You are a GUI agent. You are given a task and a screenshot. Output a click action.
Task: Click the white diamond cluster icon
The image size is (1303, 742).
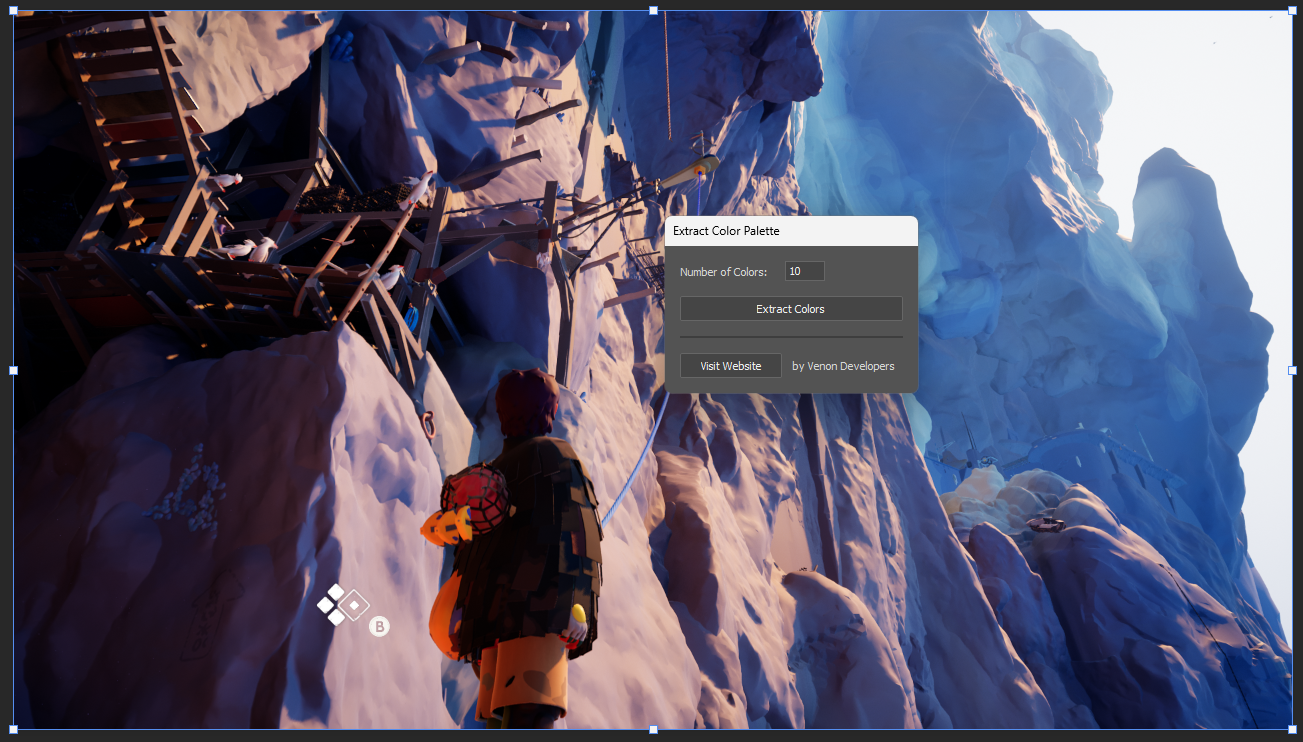[342, 605]
